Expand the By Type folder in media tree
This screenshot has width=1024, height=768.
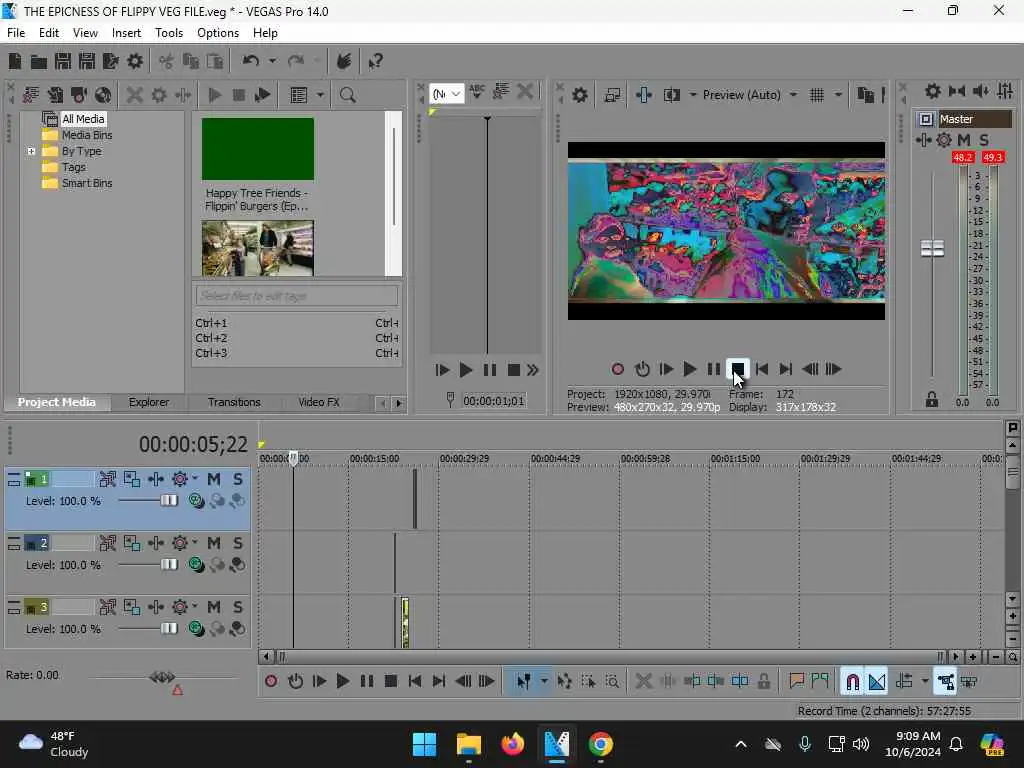(31, 152)
